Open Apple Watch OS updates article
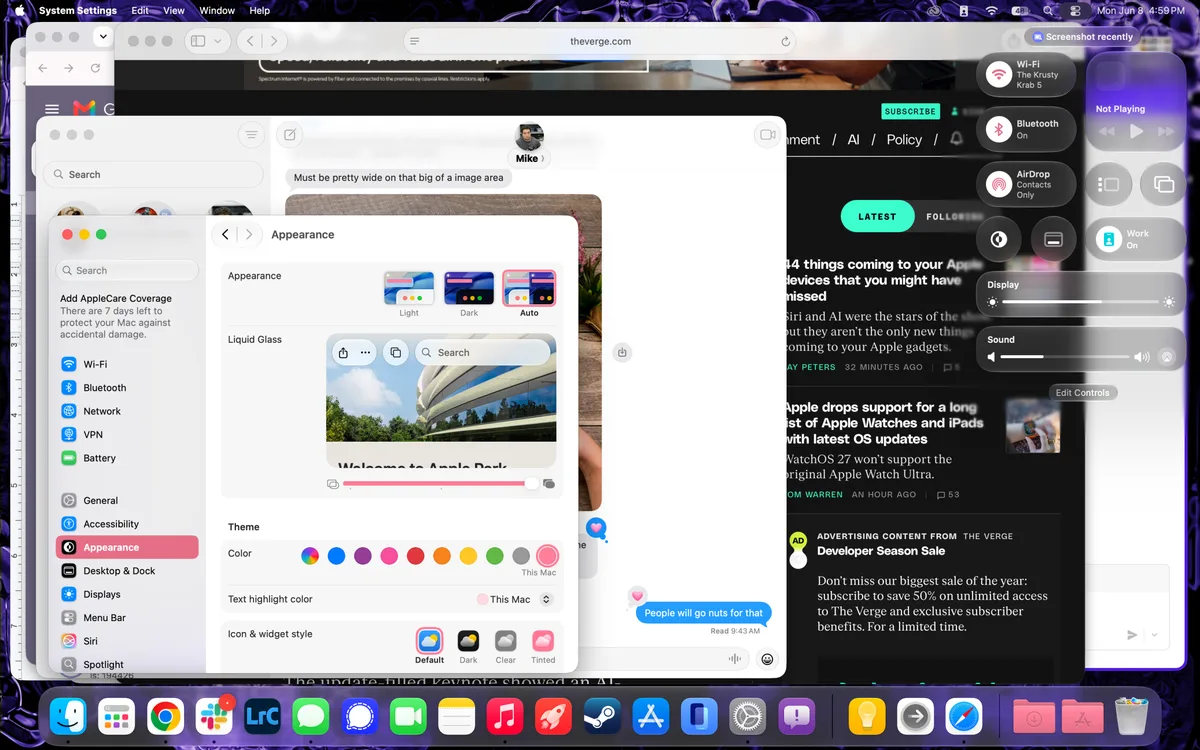The width and height of the screenshot is (1200, 750). pos(883,423)
